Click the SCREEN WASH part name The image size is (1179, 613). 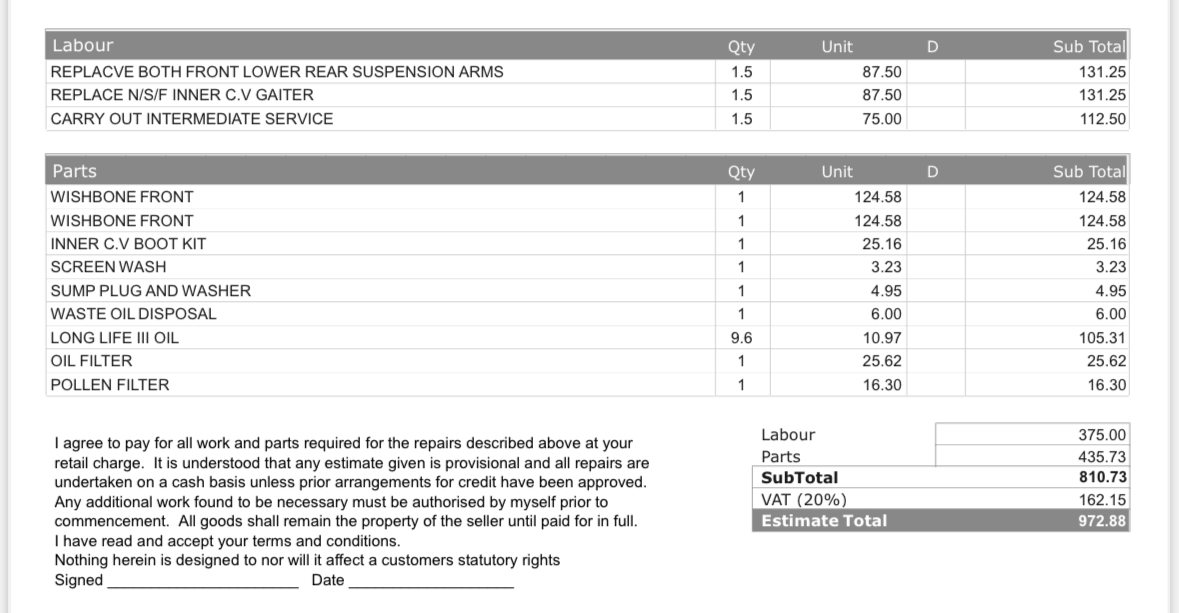pyautogui.click(x=108, y=267)
